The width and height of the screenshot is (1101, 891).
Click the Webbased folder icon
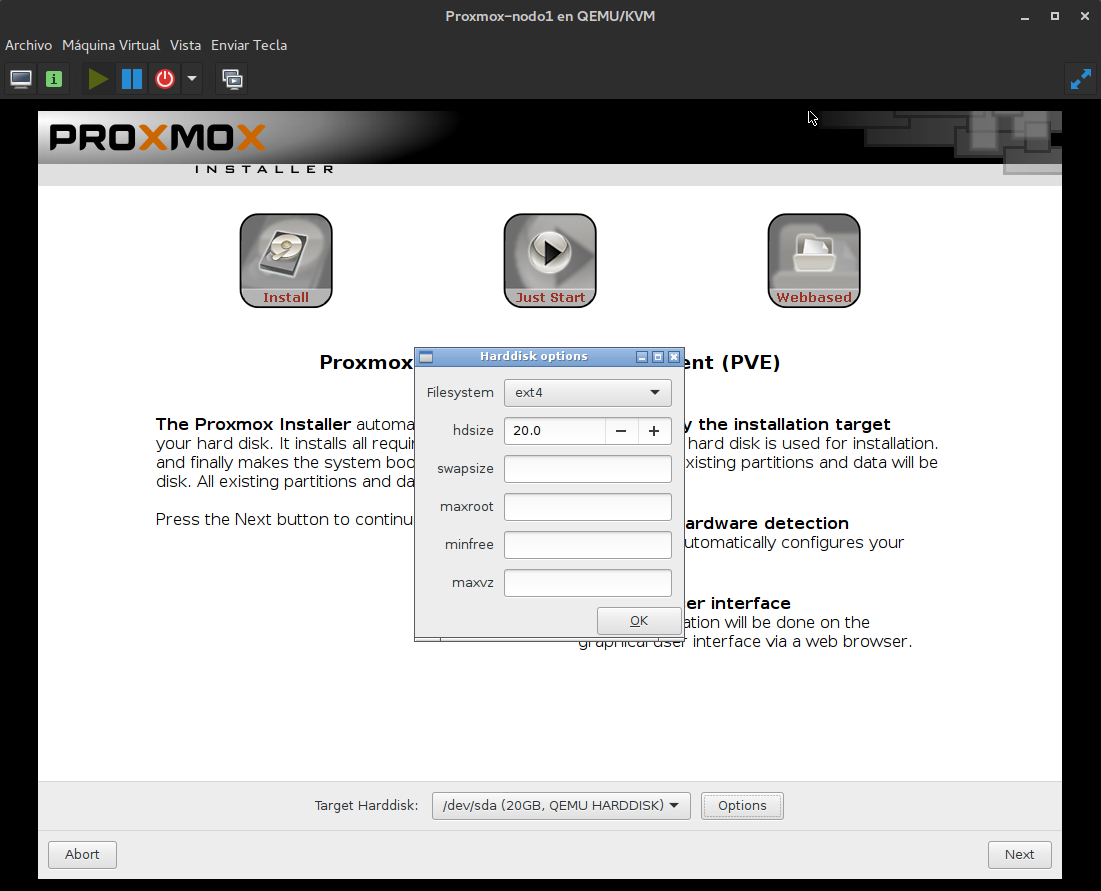pos(814,260)
